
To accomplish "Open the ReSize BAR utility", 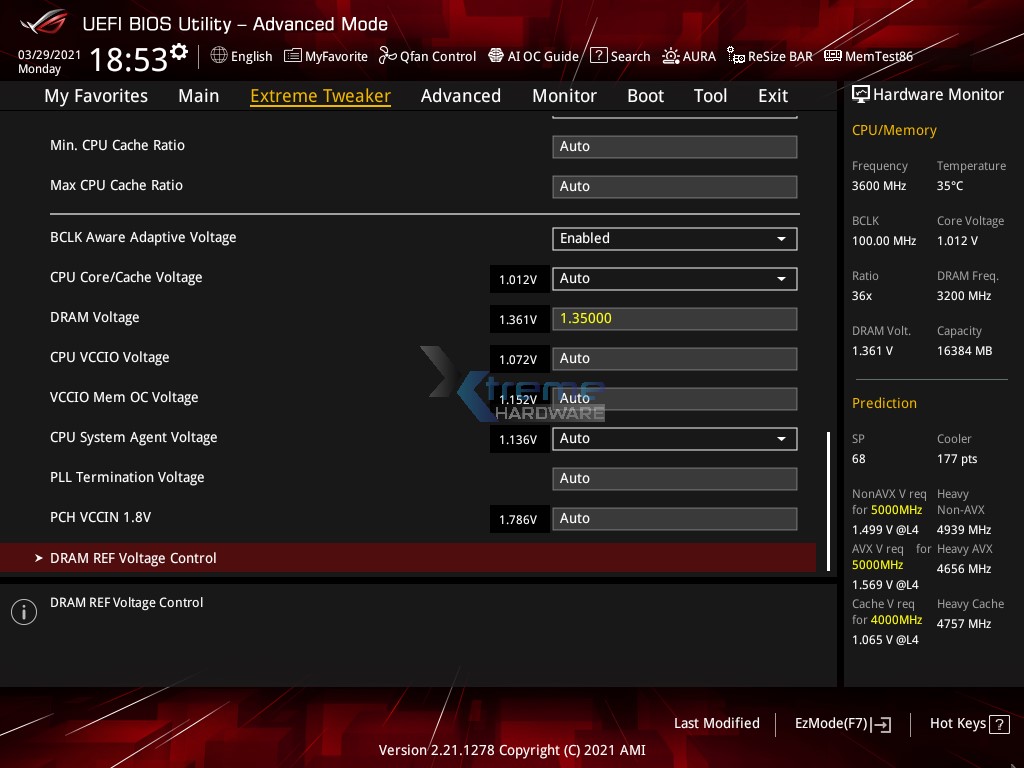I will [x=770, y=56].
